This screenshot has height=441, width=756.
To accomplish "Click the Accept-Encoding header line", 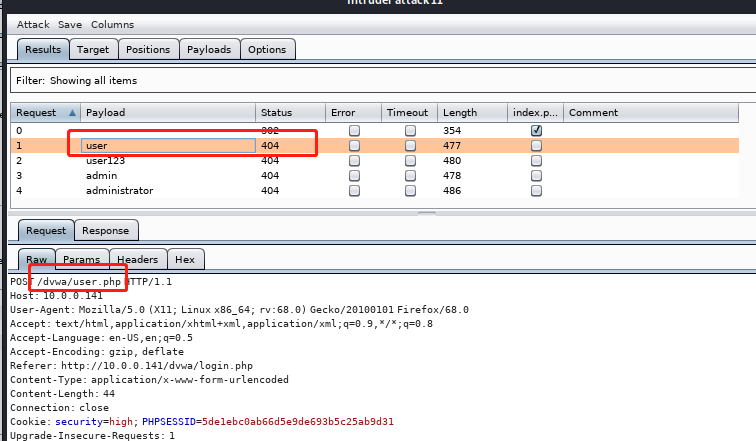I will pyautogui.click(x=97, y=352).
